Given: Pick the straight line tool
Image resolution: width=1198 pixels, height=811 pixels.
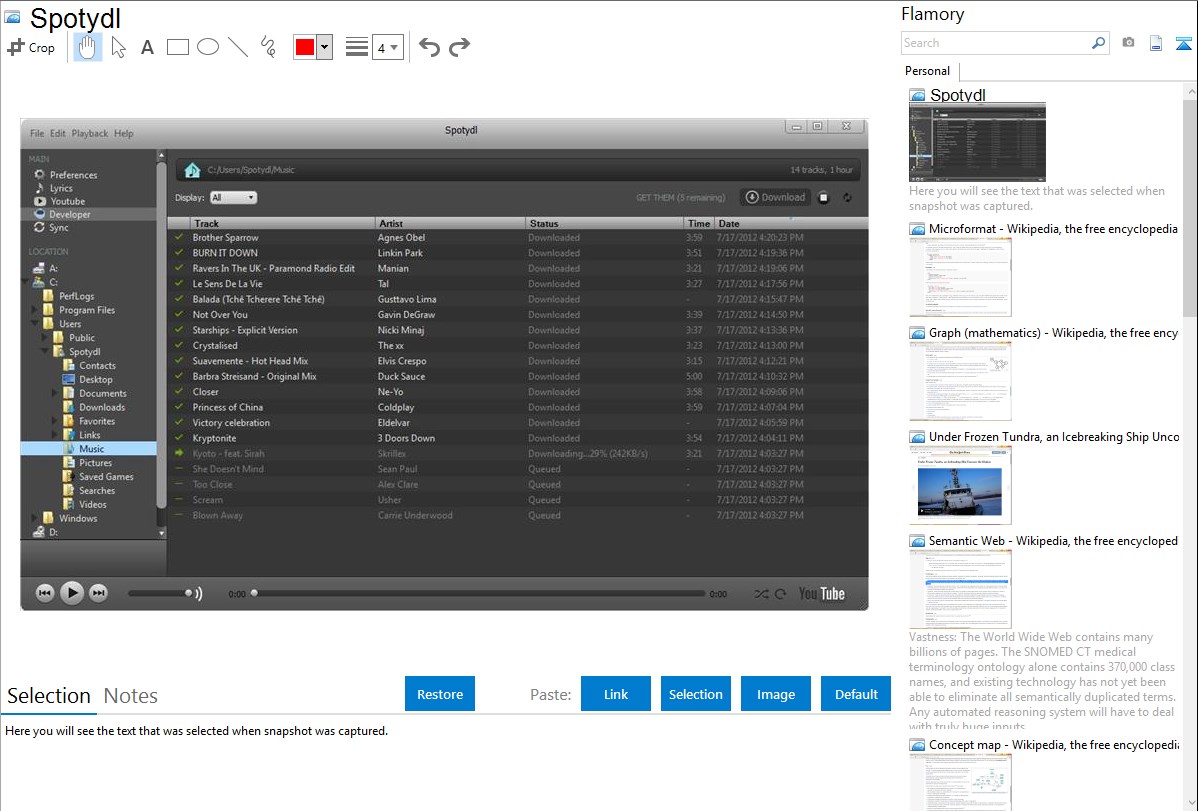Looking at the screenshot, I should click(x=238, y=47).
